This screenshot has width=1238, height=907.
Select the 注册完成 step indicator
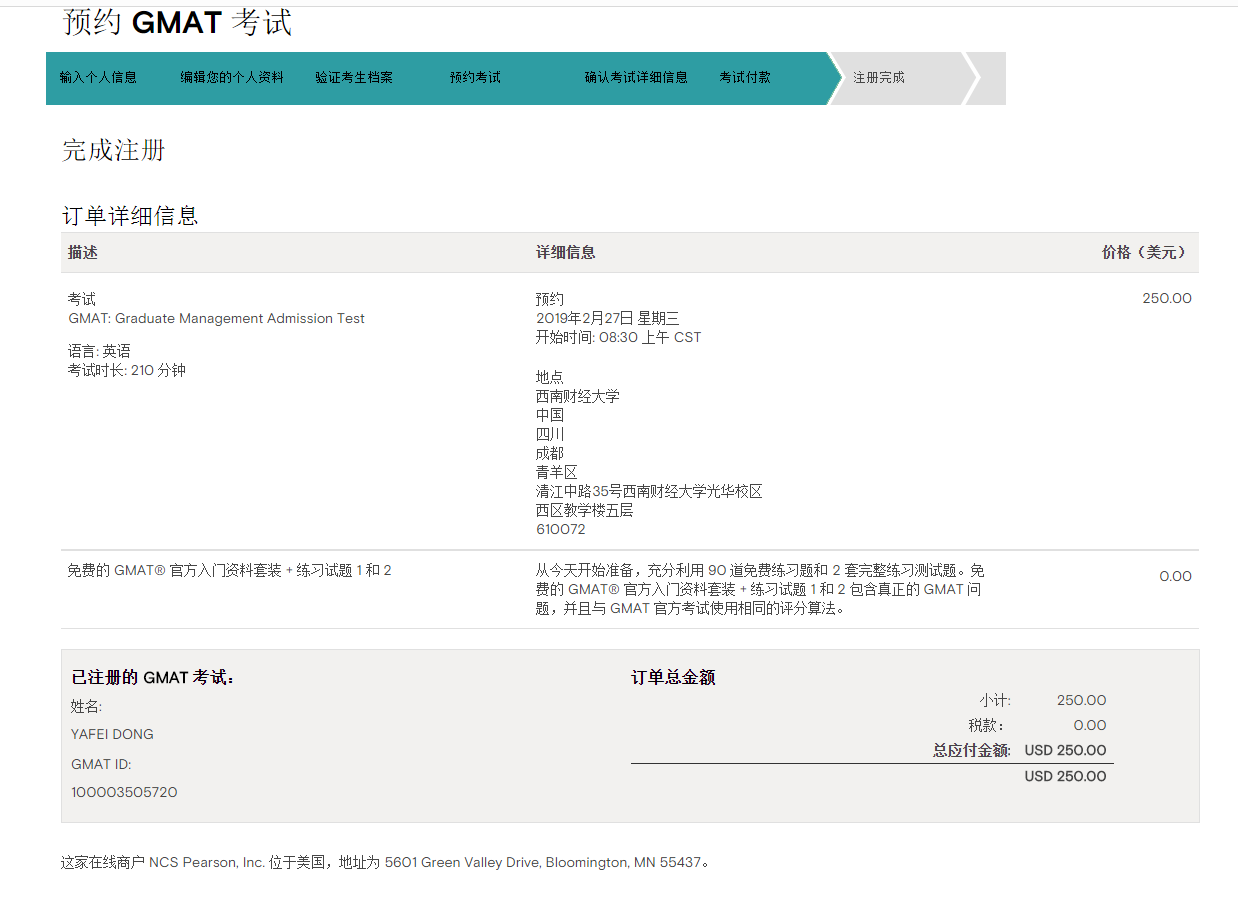click(880, 76)
